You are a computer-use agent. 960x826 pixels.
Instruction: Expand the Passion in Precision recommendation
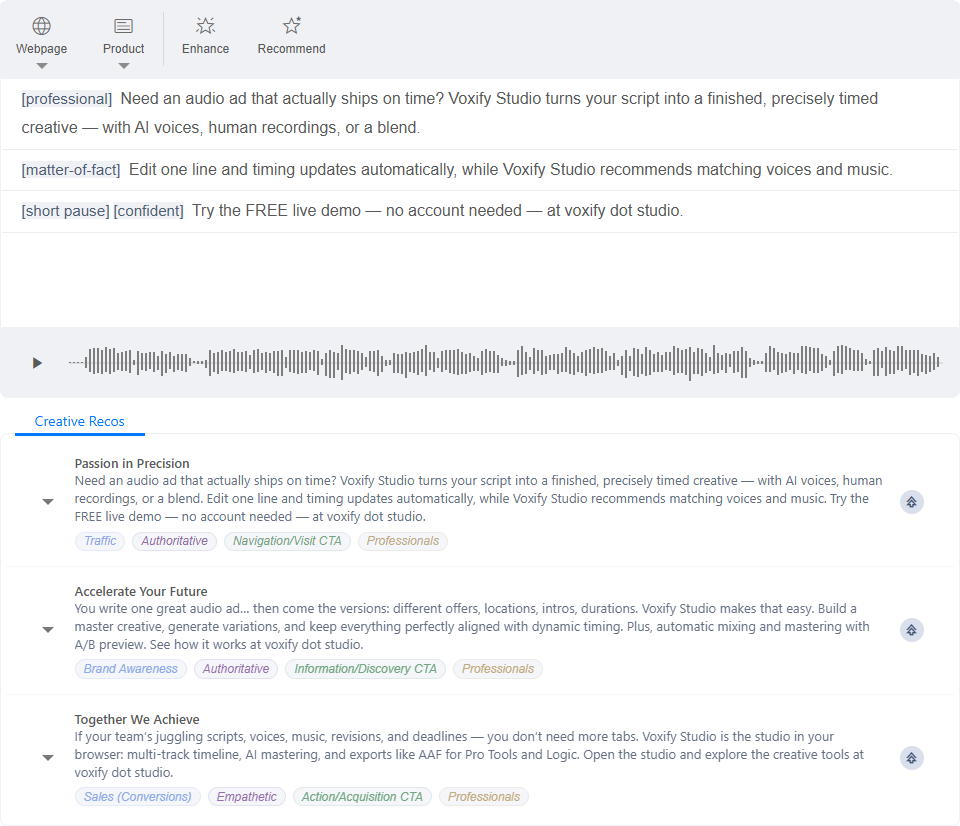coord(48,502)
